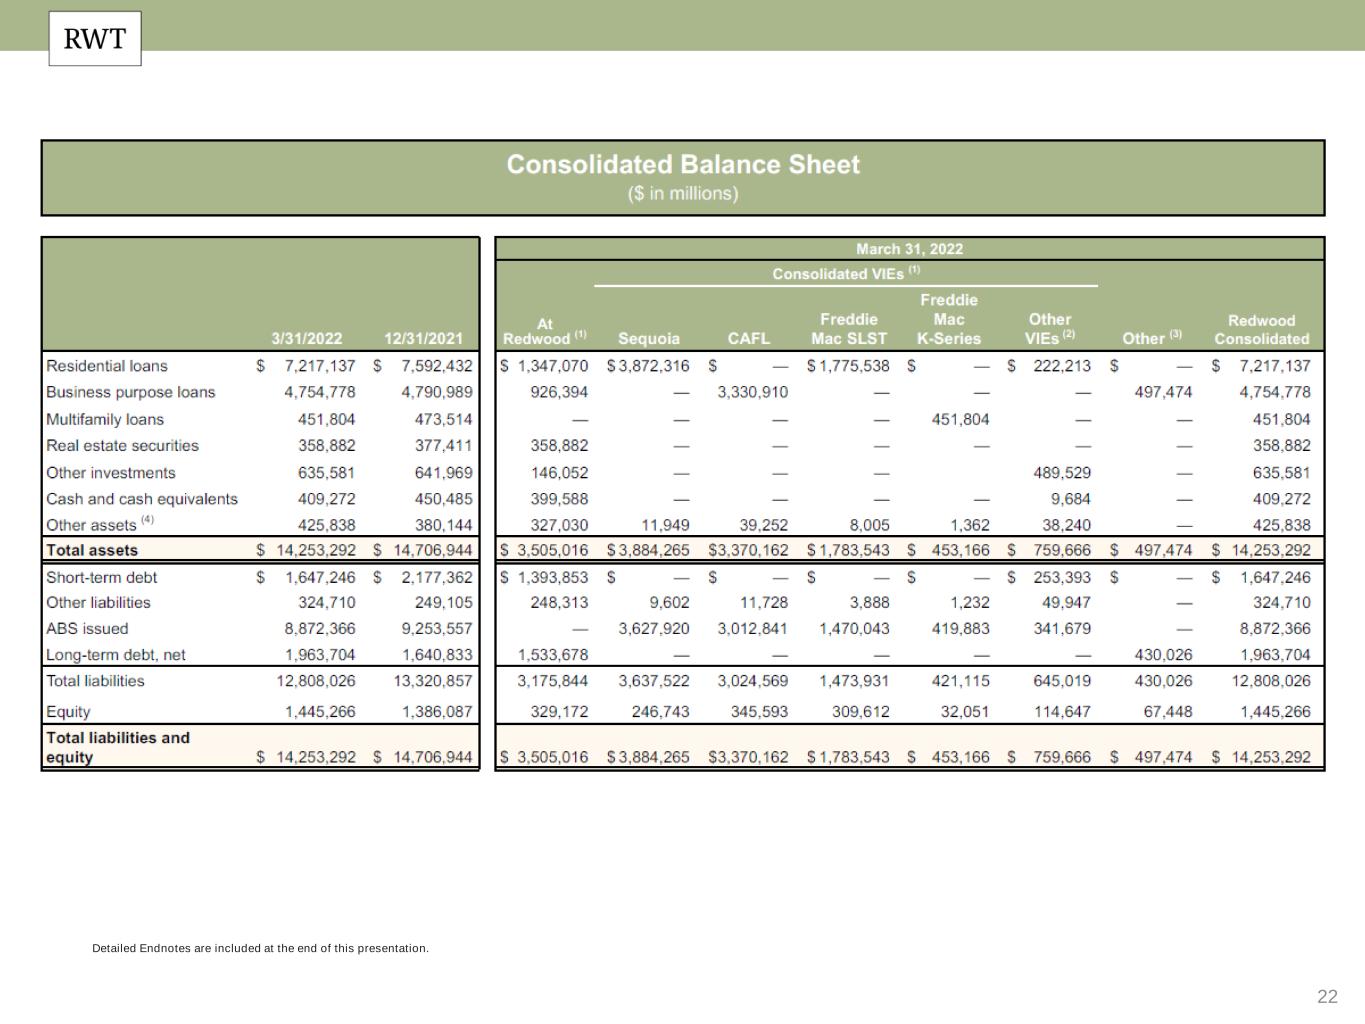Screen dimensions: 1365x1024
Task: Select the Residential loans row label
Action: tap(107, 366)
